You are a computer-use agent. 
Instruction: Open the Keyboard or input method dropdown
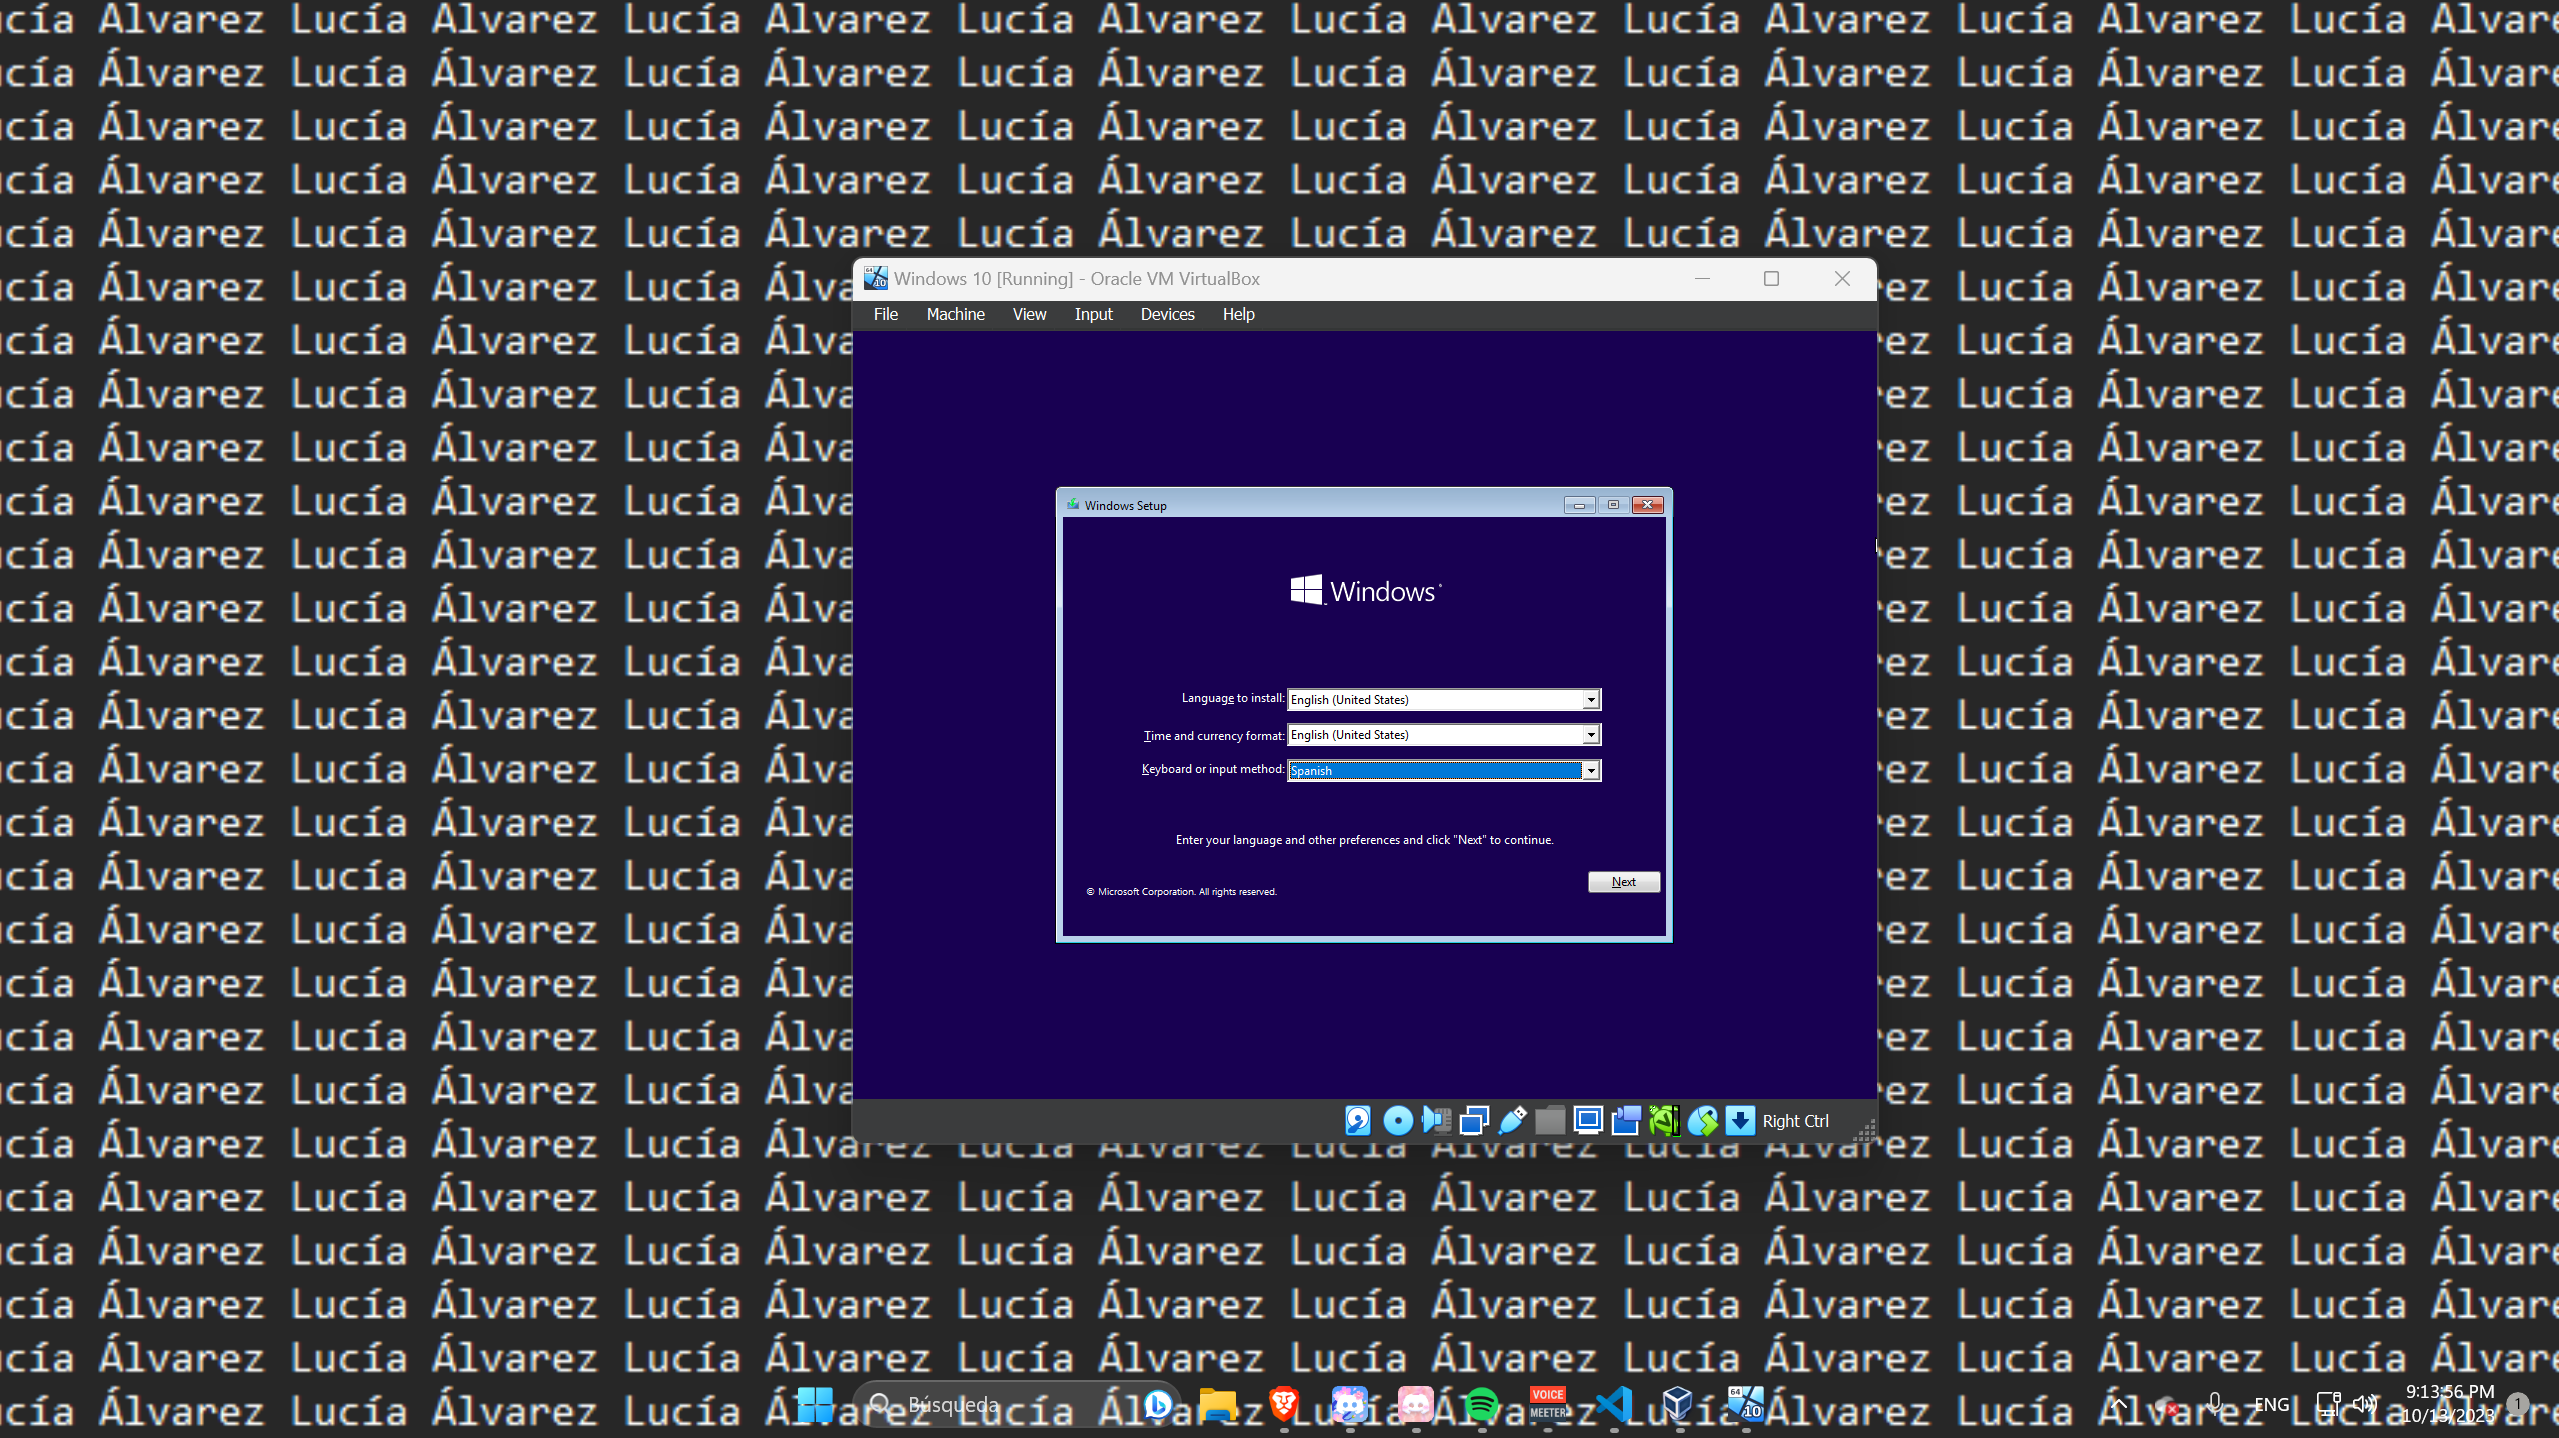click(1590, 770)
